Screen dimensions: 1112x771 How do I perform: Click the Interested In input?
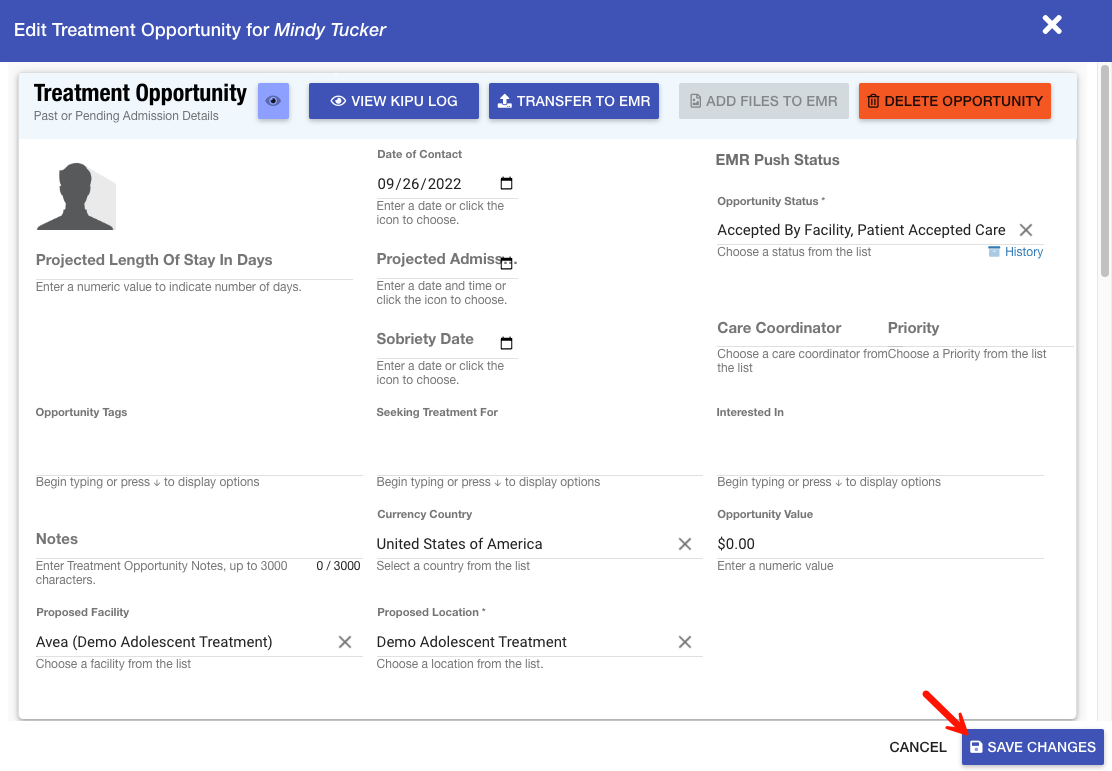(880, 451)
